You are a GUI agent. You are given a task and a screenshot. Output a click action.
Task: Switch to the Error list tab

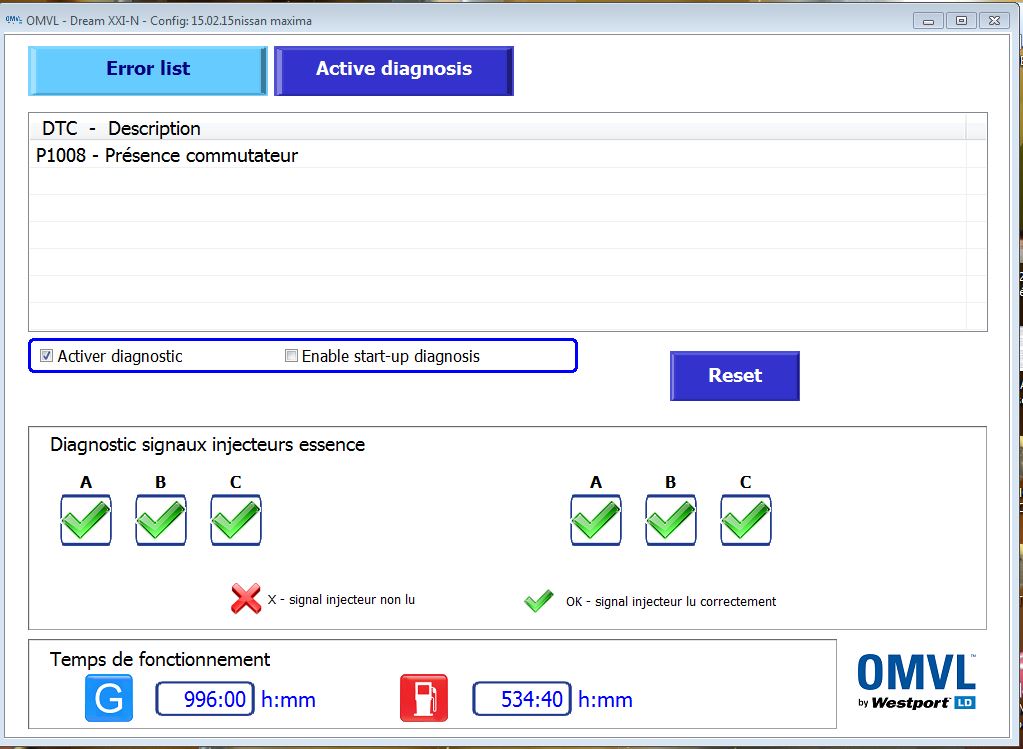point(148,70)
